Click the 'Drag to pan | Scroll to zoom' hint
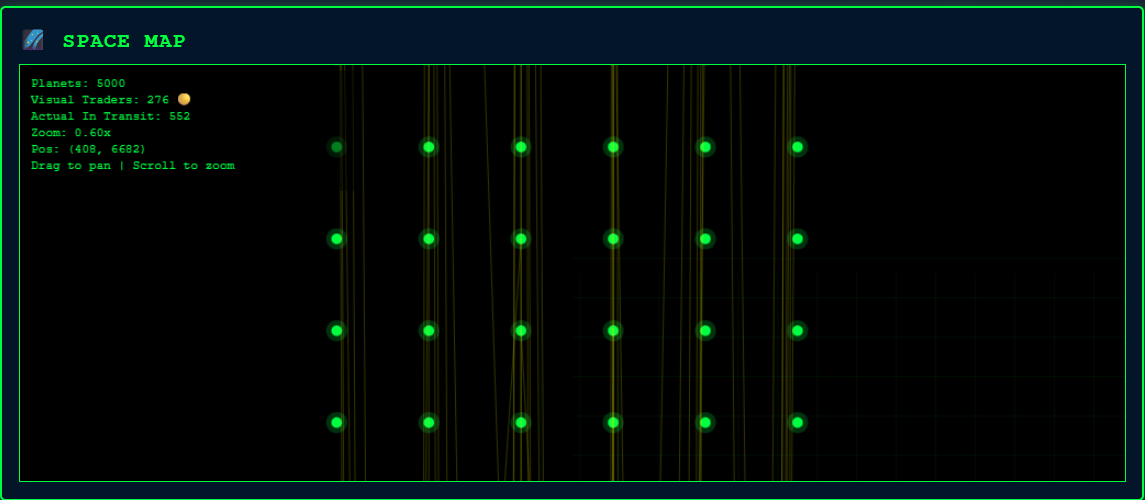1145x500 pixels. [133, 166]
